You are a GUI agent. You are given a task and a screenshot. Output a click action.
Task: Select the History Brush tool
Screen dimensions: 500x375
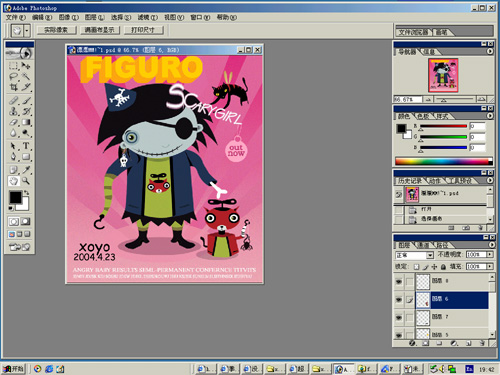(26, 111)
